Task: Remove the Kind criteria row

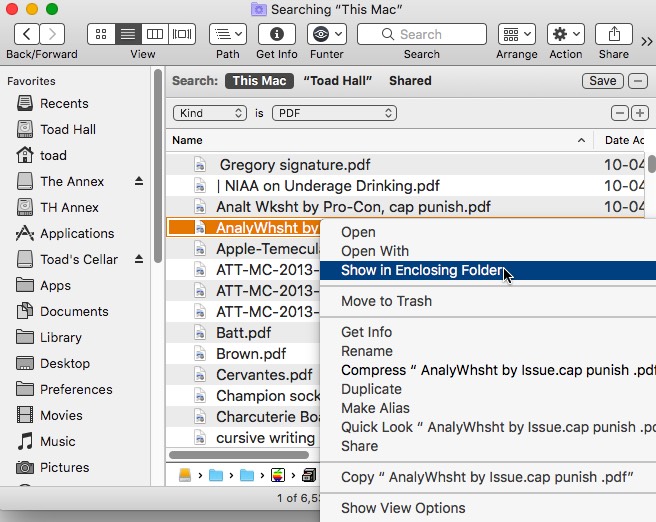Action: coord(620,113)
